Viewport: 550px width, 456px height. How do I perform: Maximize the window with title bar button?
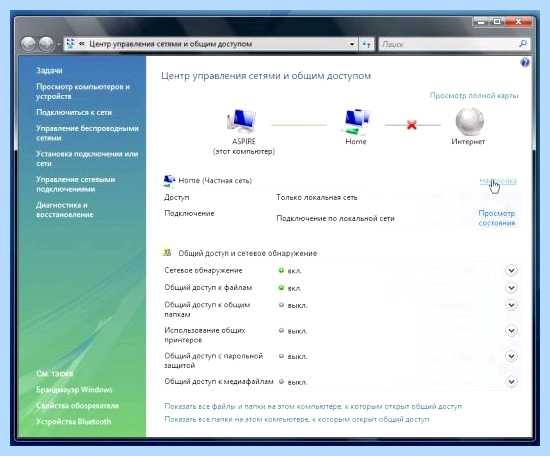(497, 21)
